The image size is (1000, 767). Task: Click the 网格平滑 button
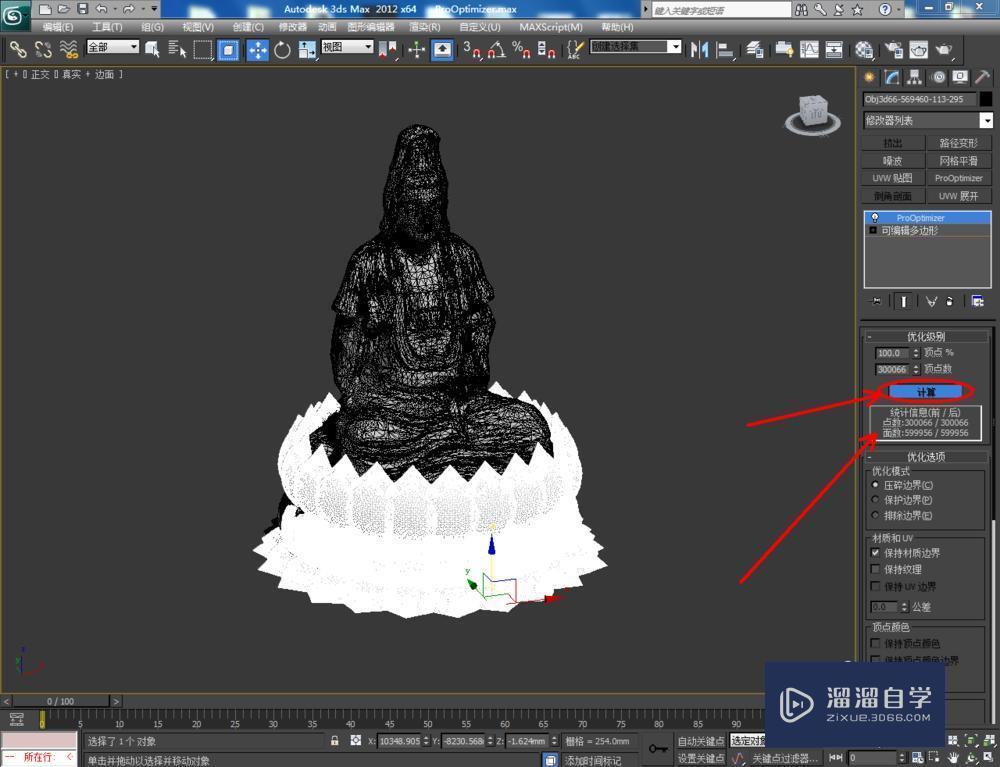coord(959,160)
